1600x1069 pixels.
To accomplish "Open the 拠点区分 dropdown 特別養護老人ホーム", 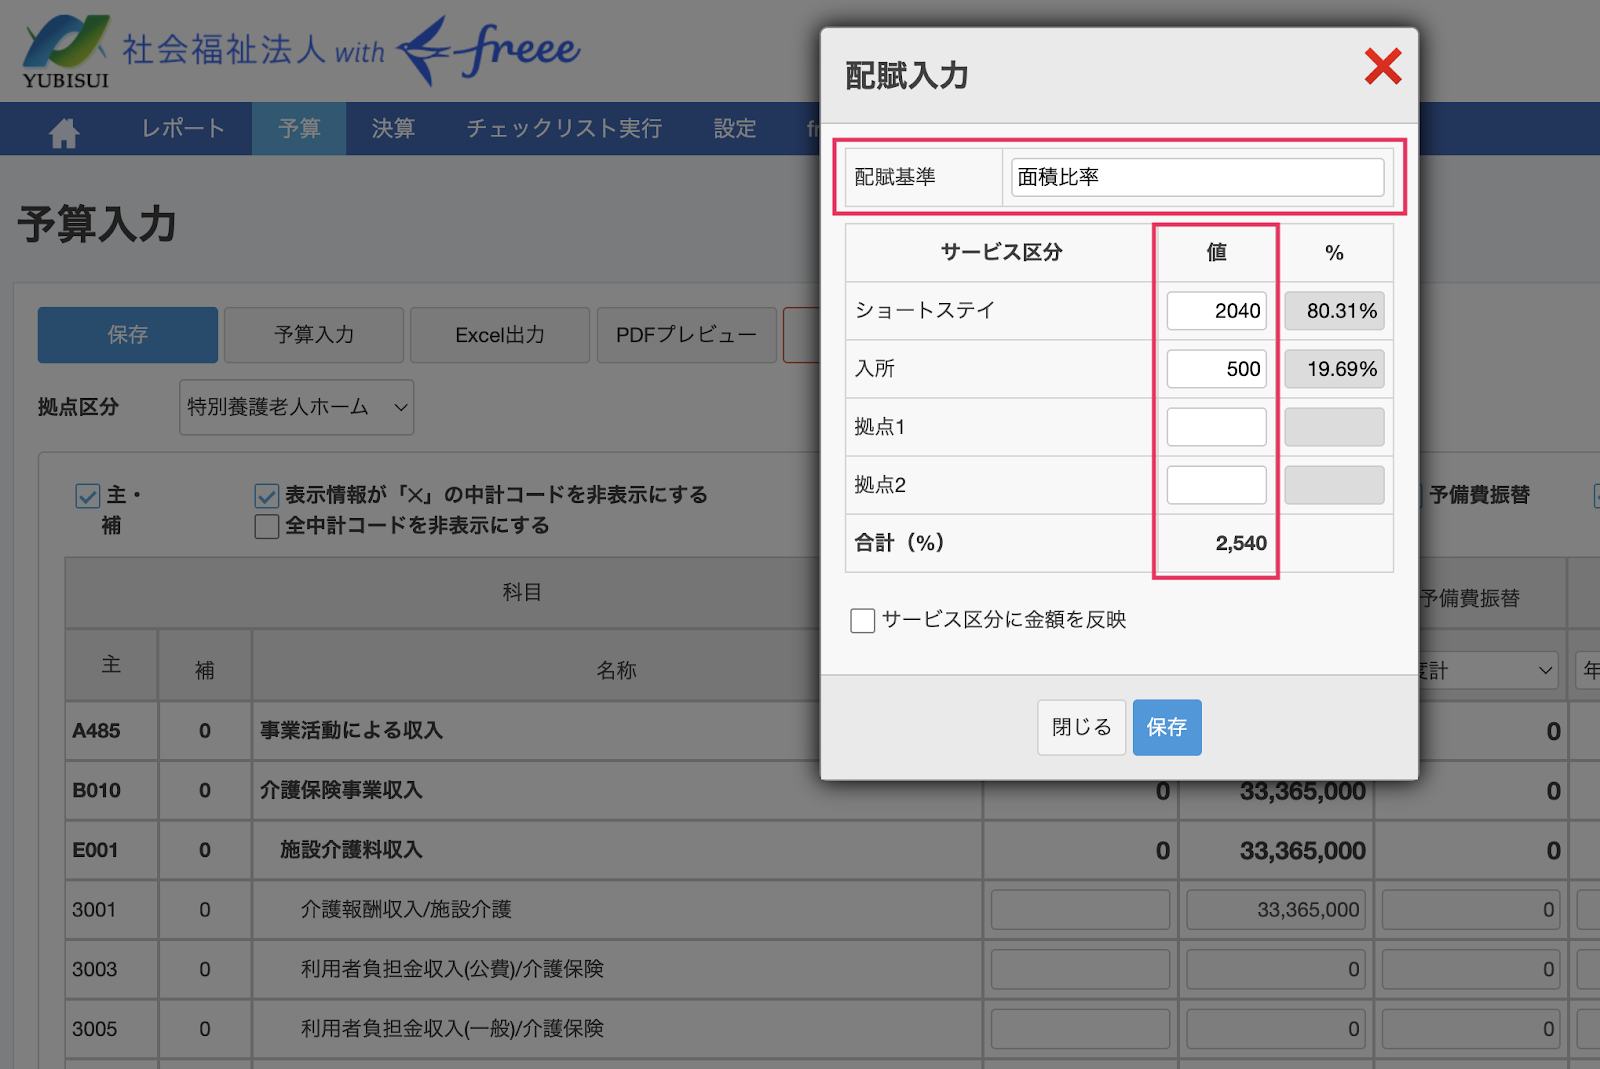I will [x=296, y=407].
